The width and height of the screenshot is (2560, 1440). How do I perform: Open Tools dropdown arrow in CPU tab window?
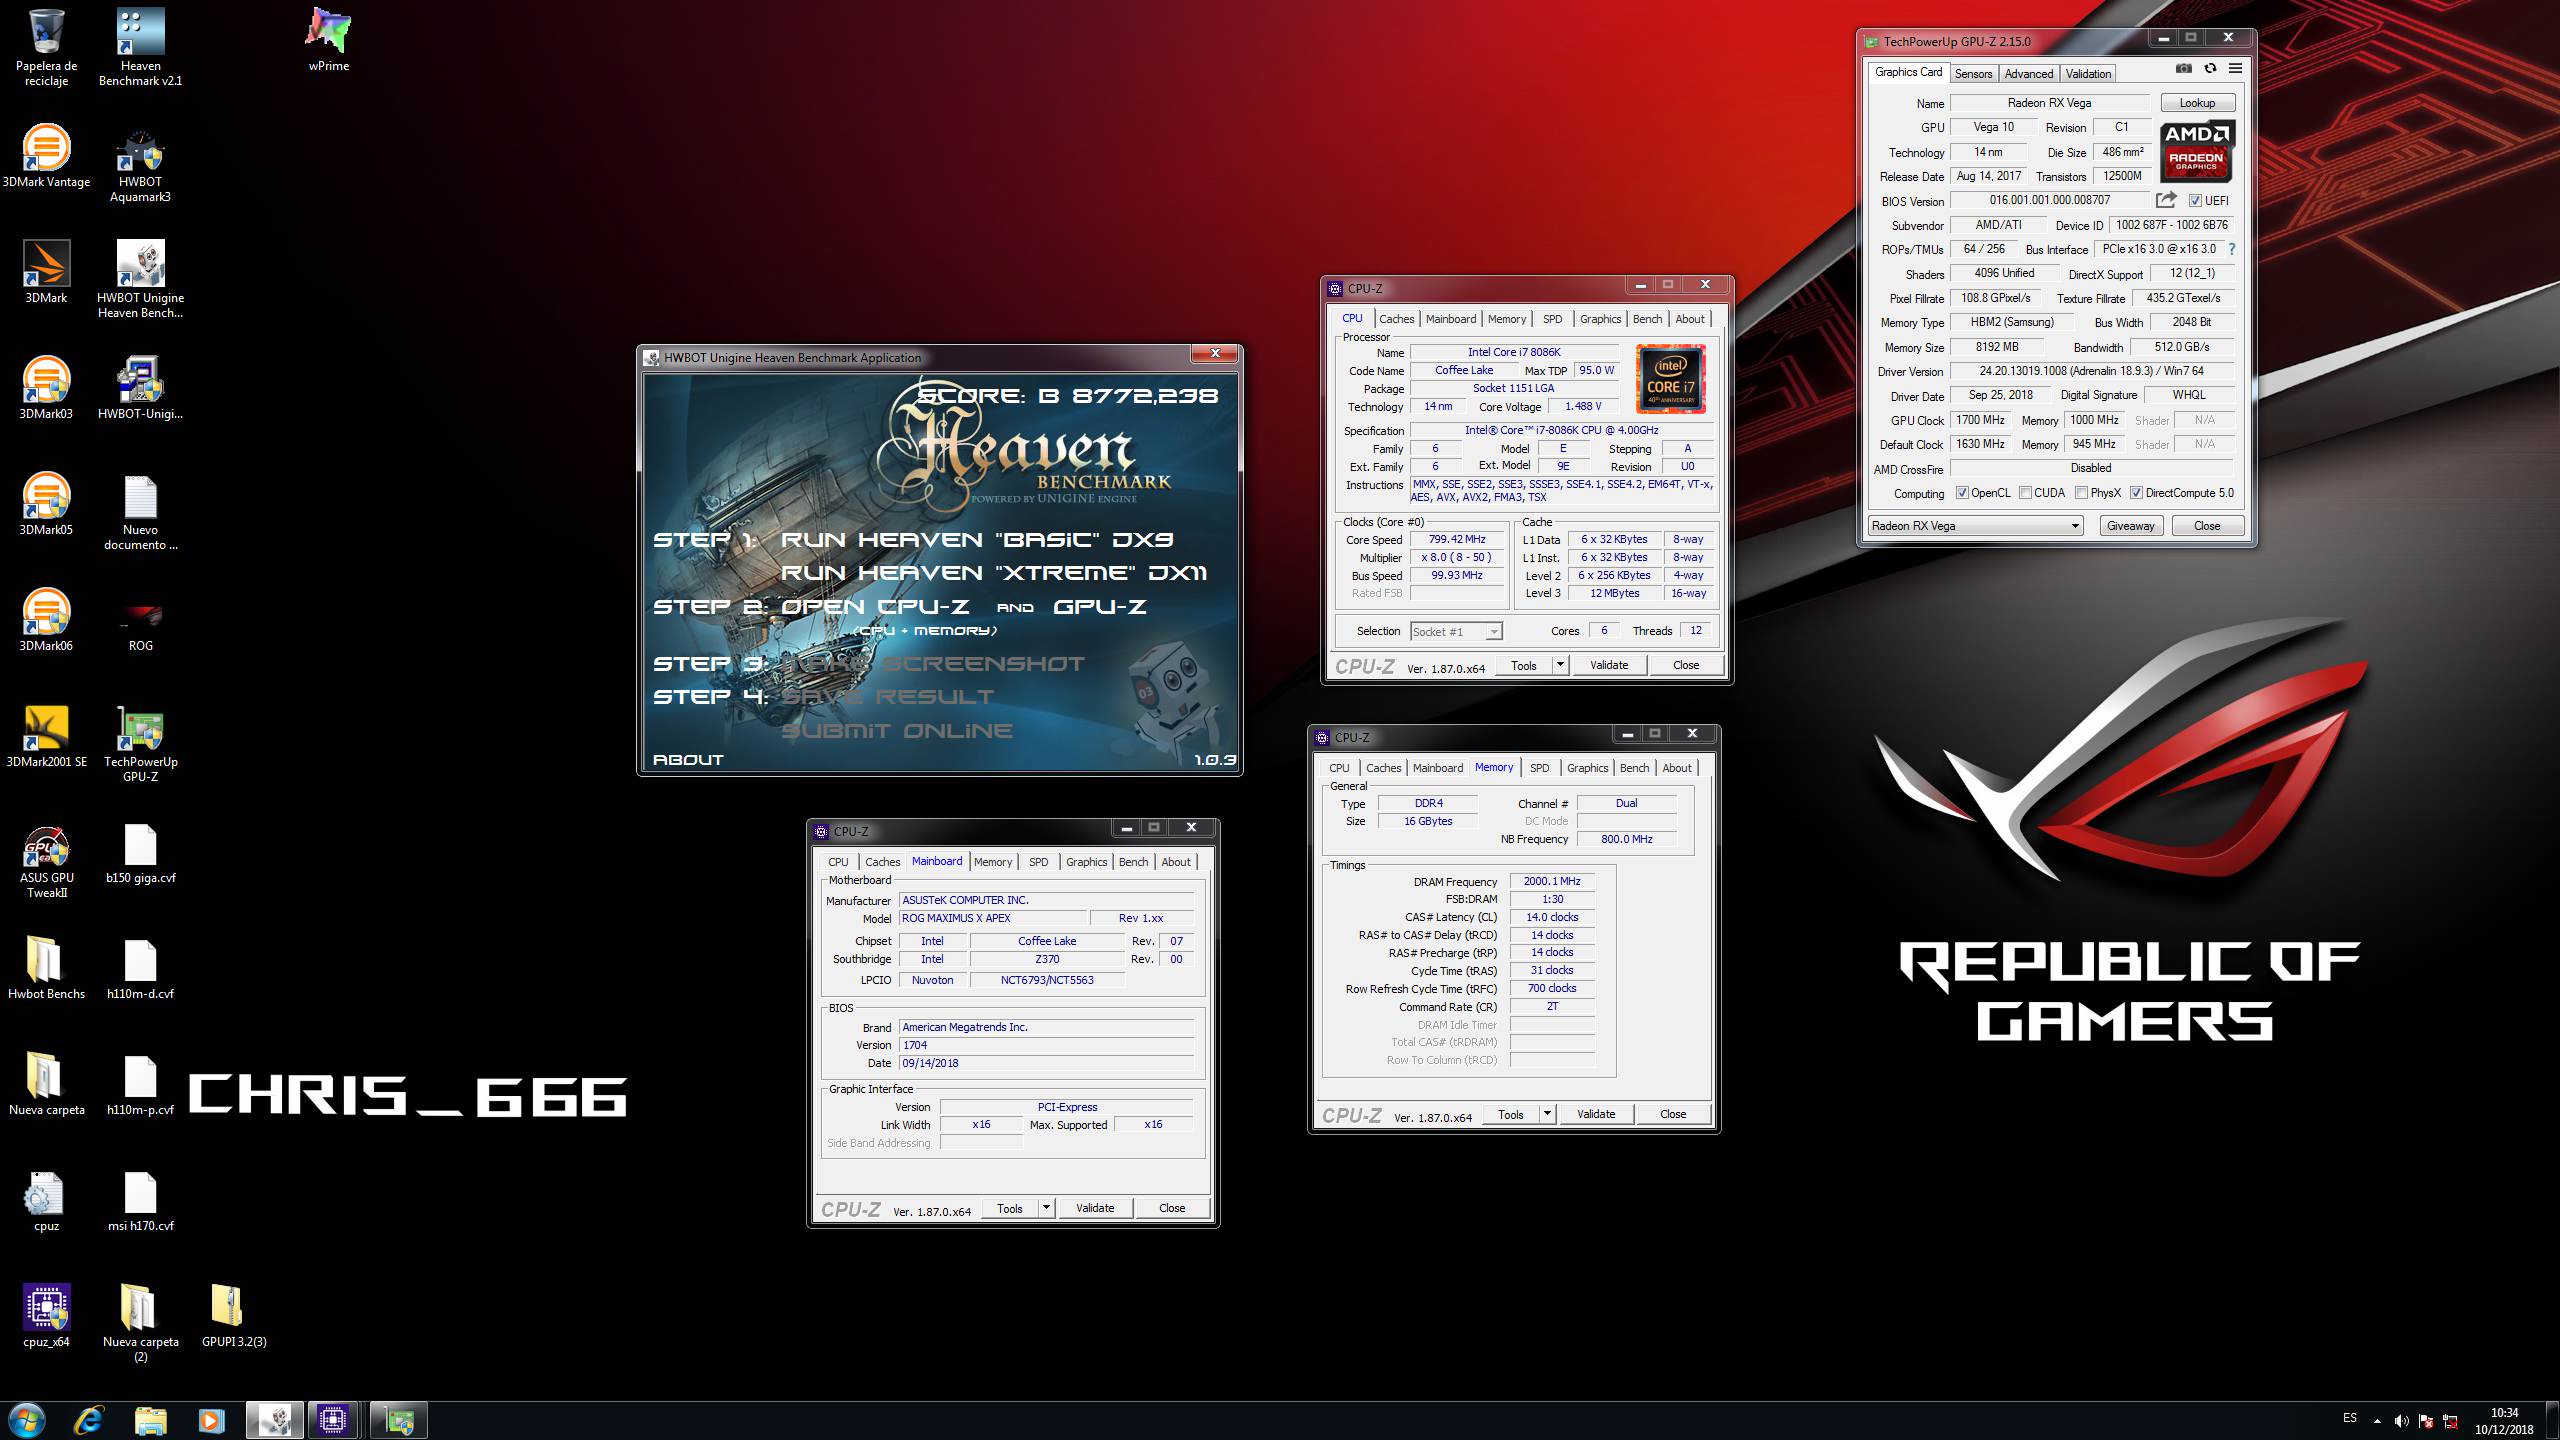(x=1559, y=665)
